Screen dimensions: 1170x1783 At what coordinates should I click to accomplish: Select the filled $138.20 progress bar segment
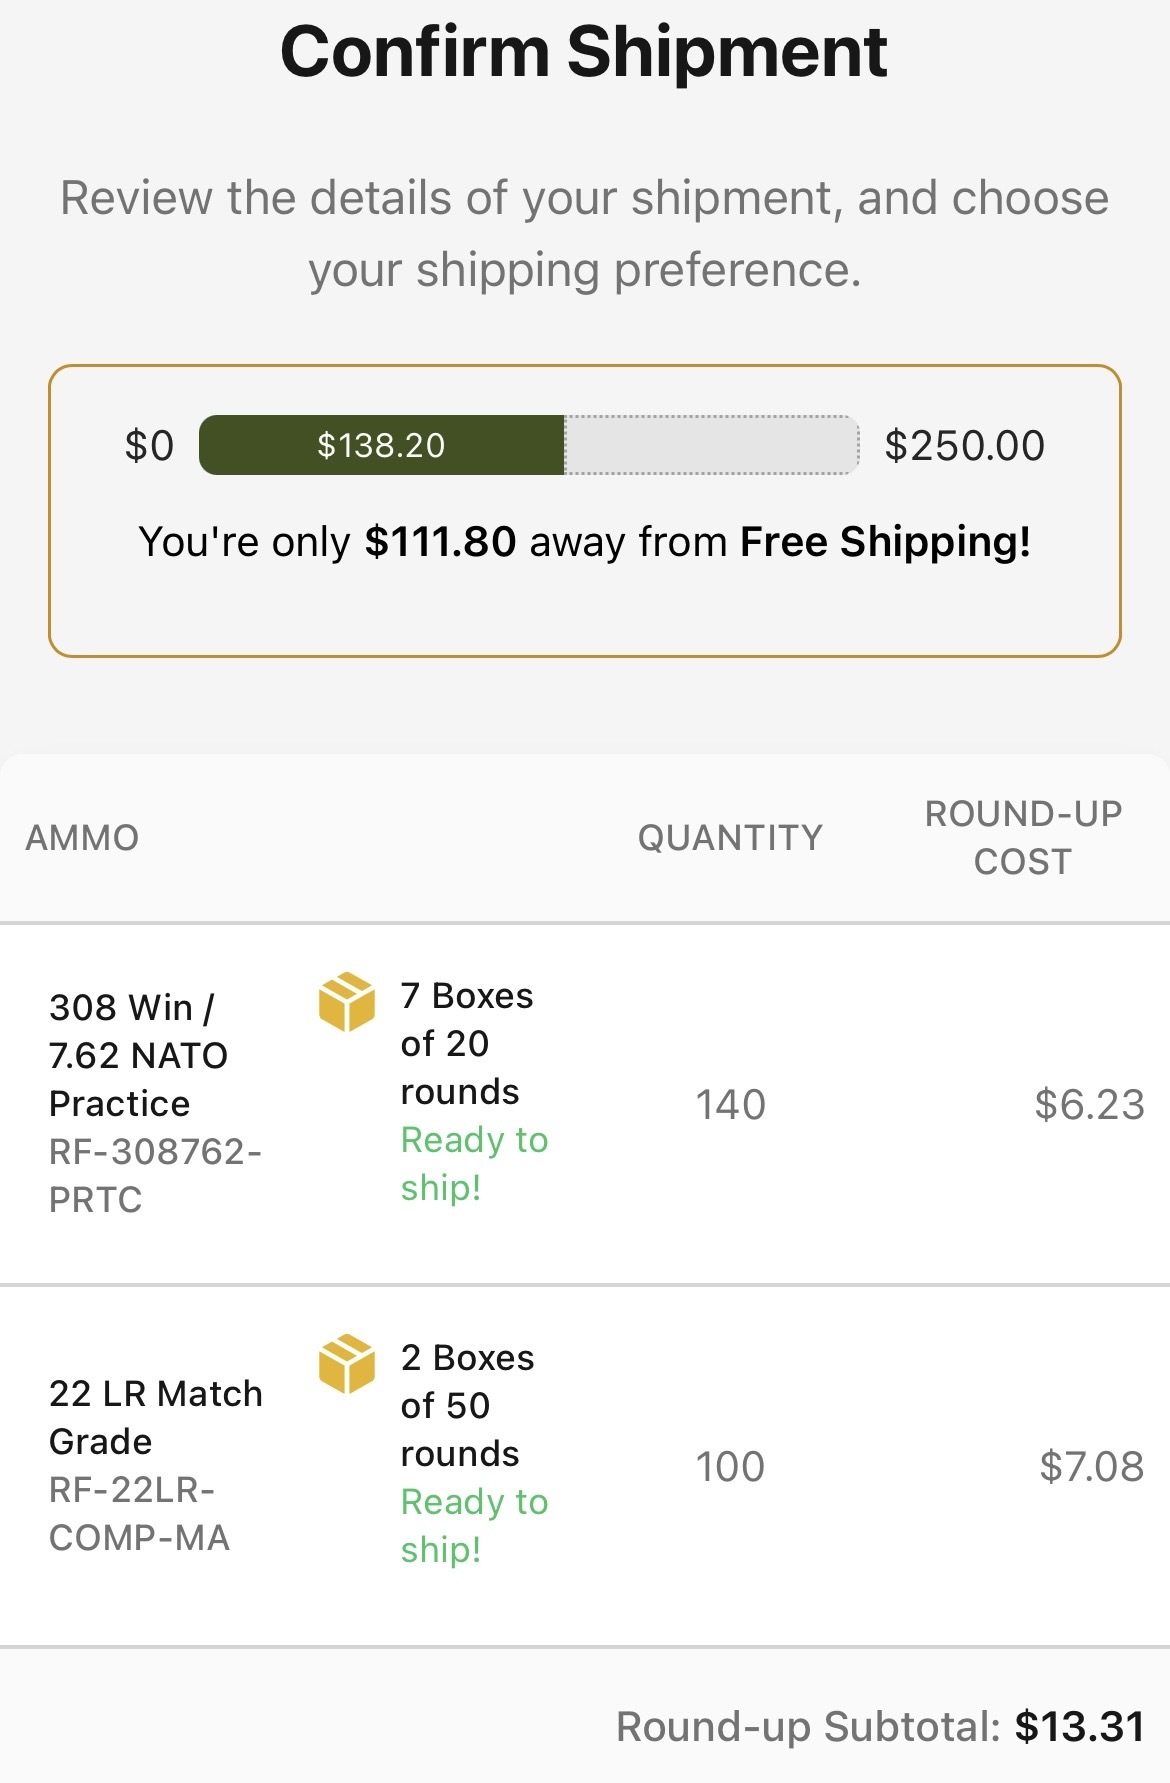tap(382, 445)
